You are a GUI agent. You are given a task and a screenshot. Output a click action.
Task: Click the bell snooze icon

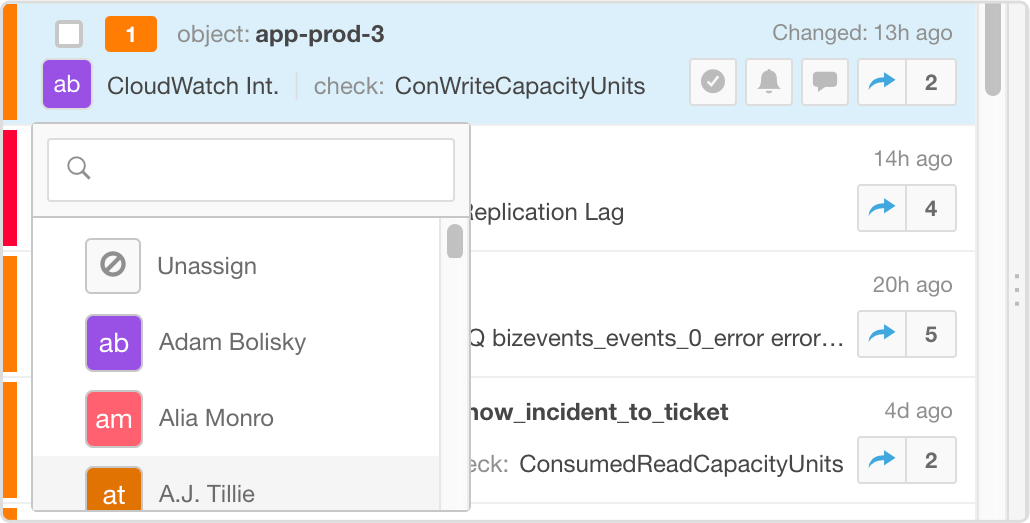(x=768, y=83)
